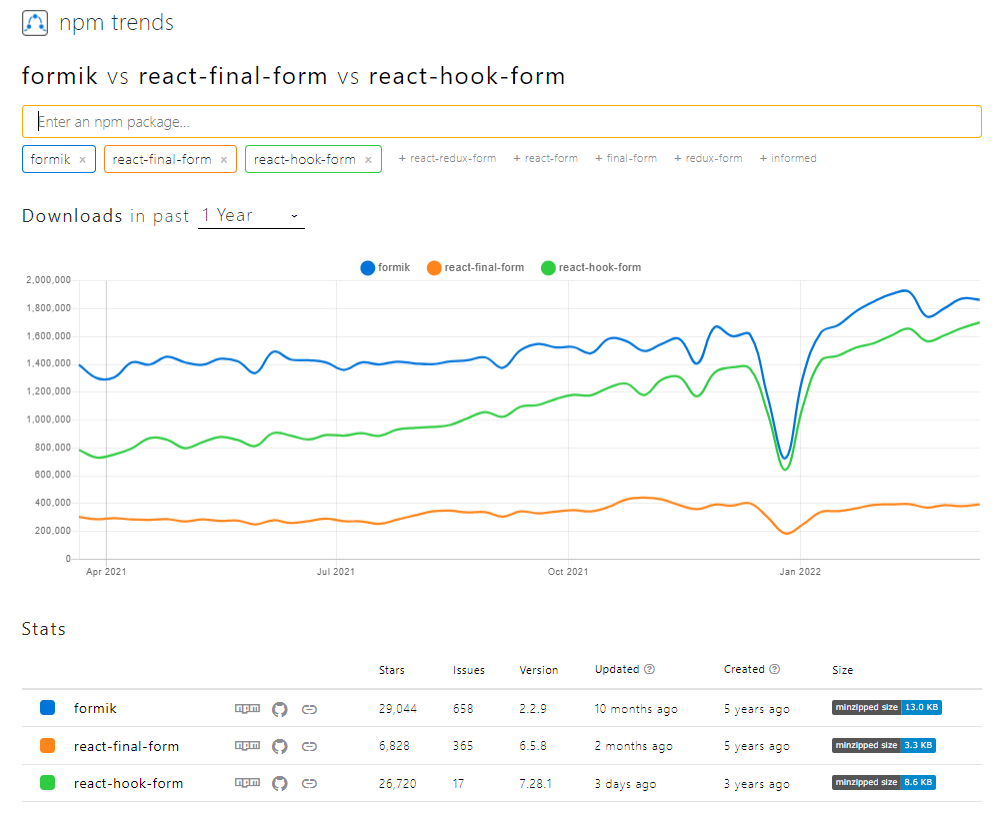Click formik's homepage link icon
1008x818 pixels.
coord(309,708)
